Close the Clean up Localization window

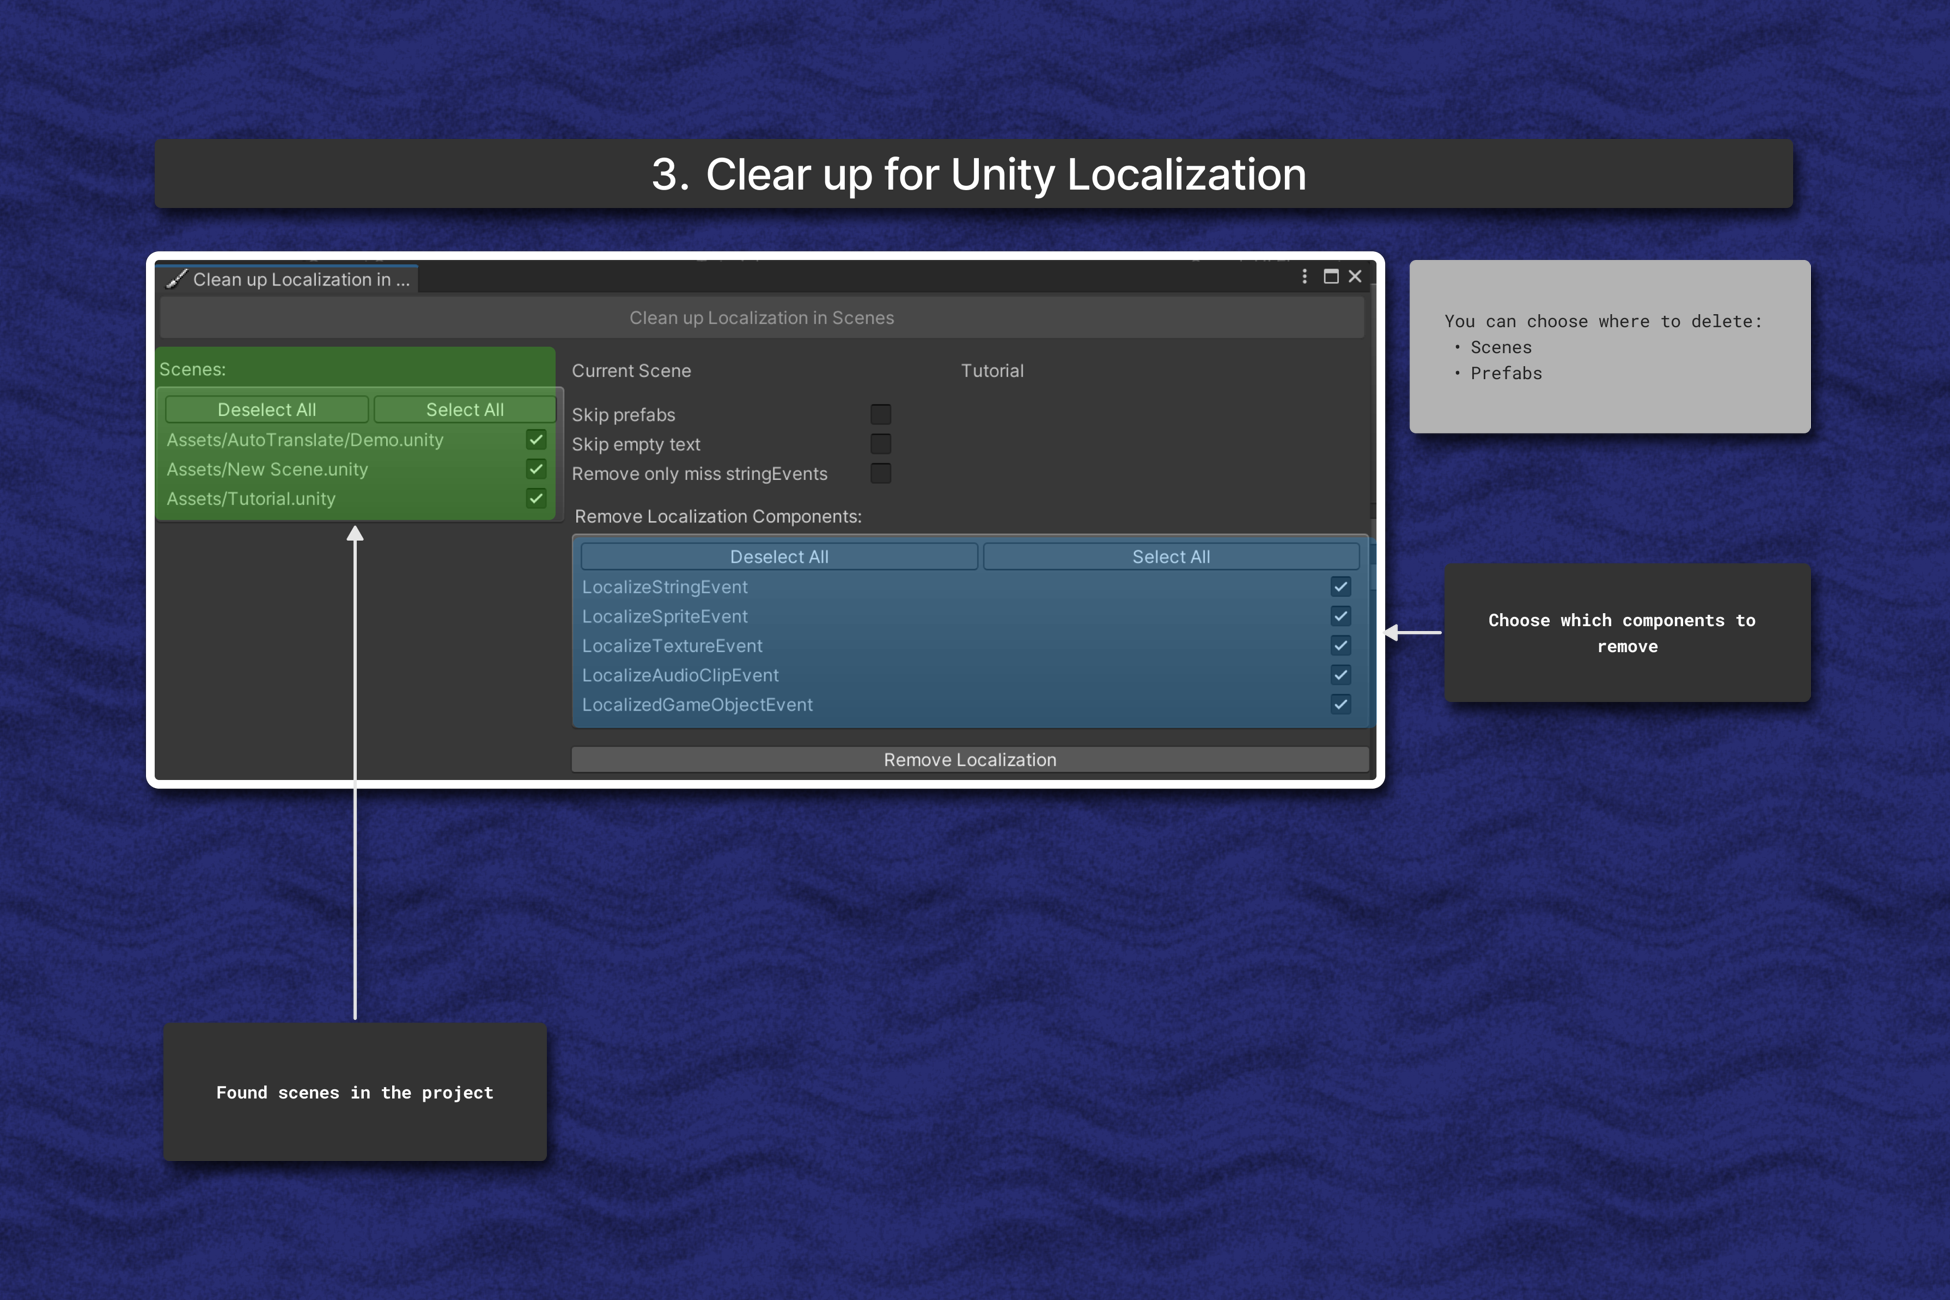coord(1355,277)
